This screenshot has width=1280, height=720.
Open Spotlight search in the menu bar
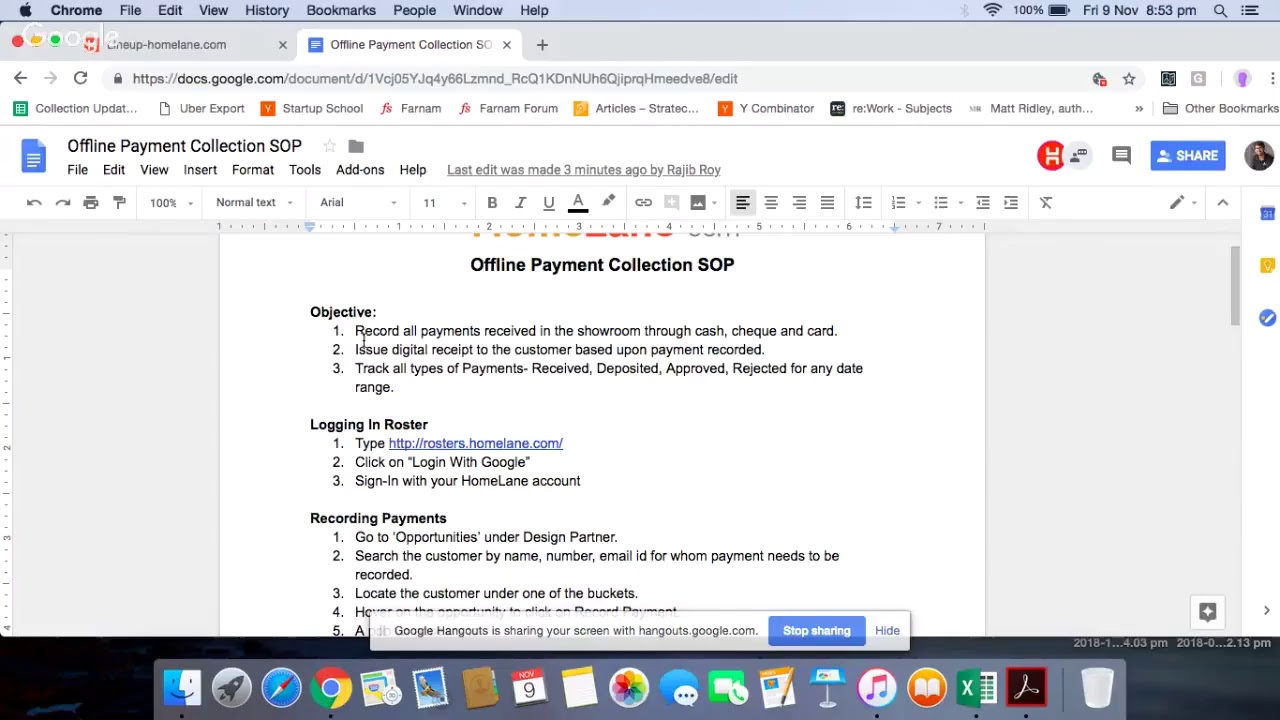coord(1220,10)
